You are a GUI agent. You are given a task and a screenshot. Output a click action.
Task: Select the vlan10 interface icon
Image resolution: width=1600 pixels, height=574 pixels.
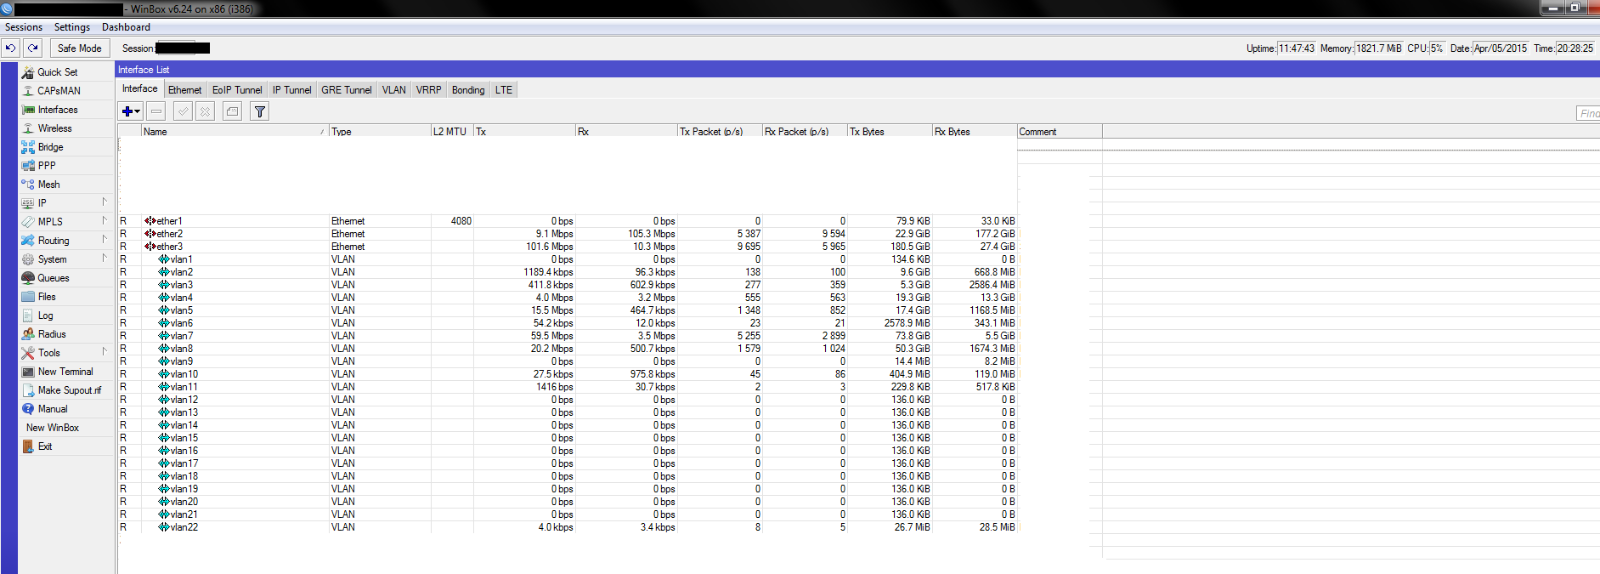[164, 374]
